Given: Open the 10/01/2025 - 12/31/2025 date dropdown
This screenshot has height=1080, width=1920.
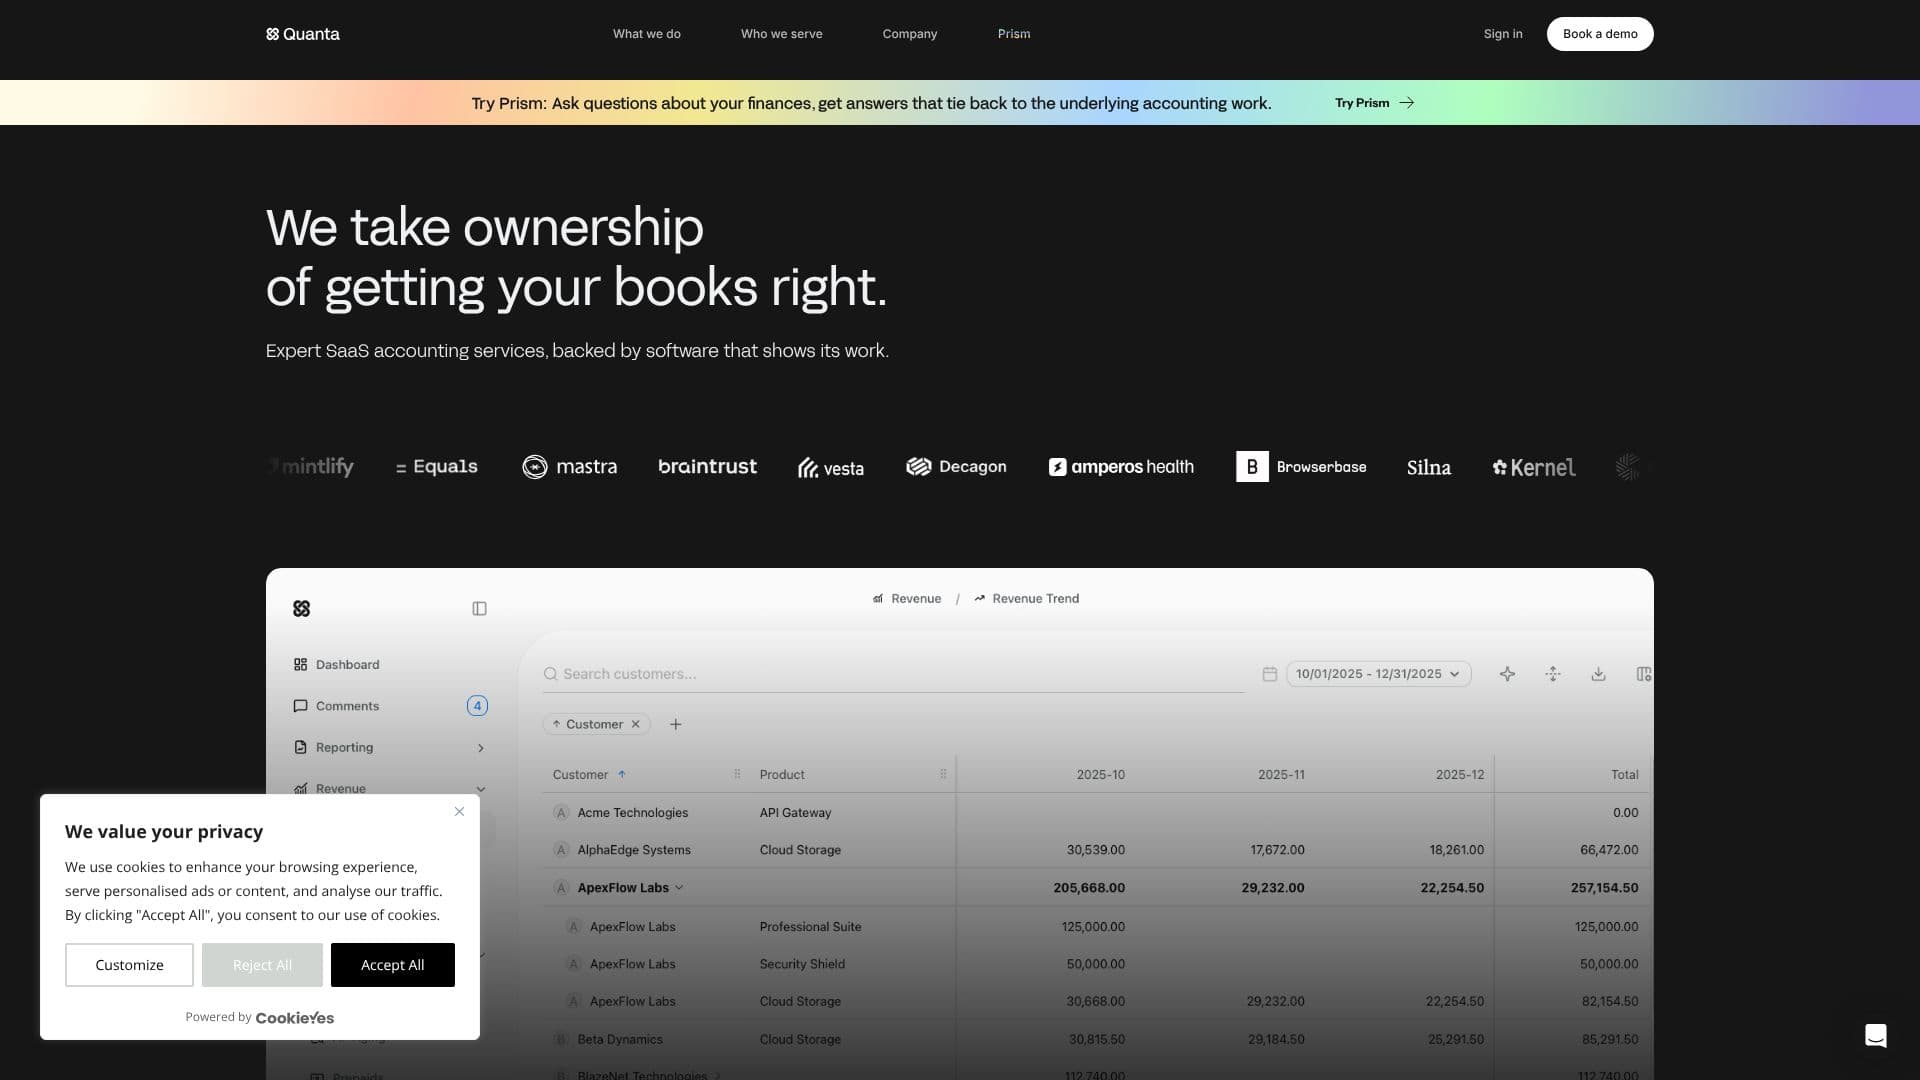Looking at the screenshot, I should pos(1378,674).
